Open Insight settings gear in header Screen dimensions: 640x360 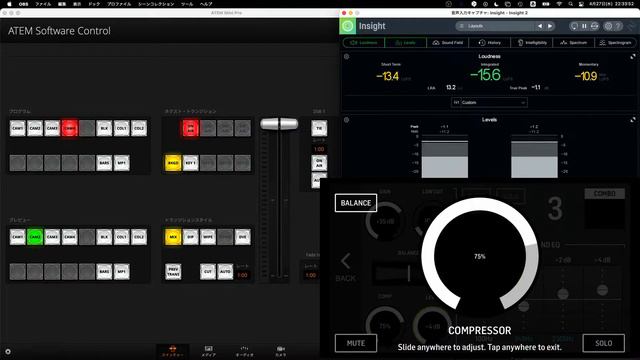(608, 26)
